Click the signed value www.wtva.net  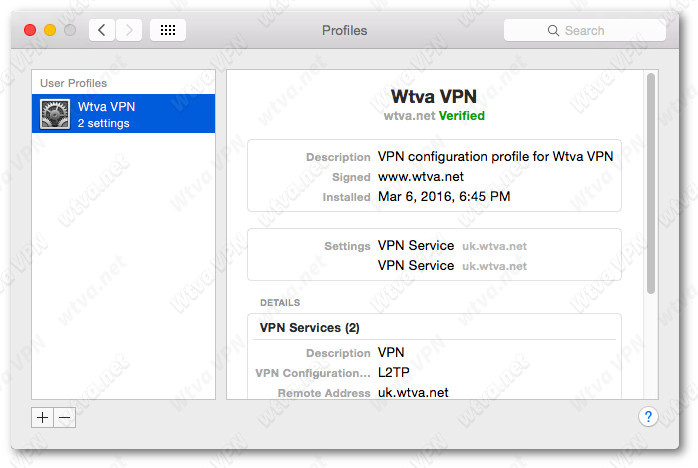(421, 177)
